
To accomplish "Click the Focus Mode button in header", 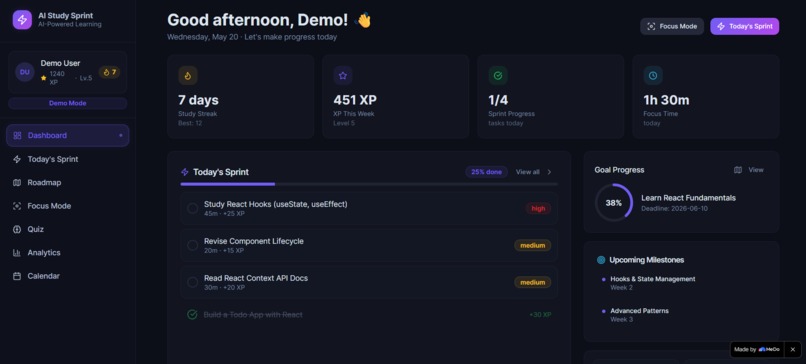I will pos(672,26).
